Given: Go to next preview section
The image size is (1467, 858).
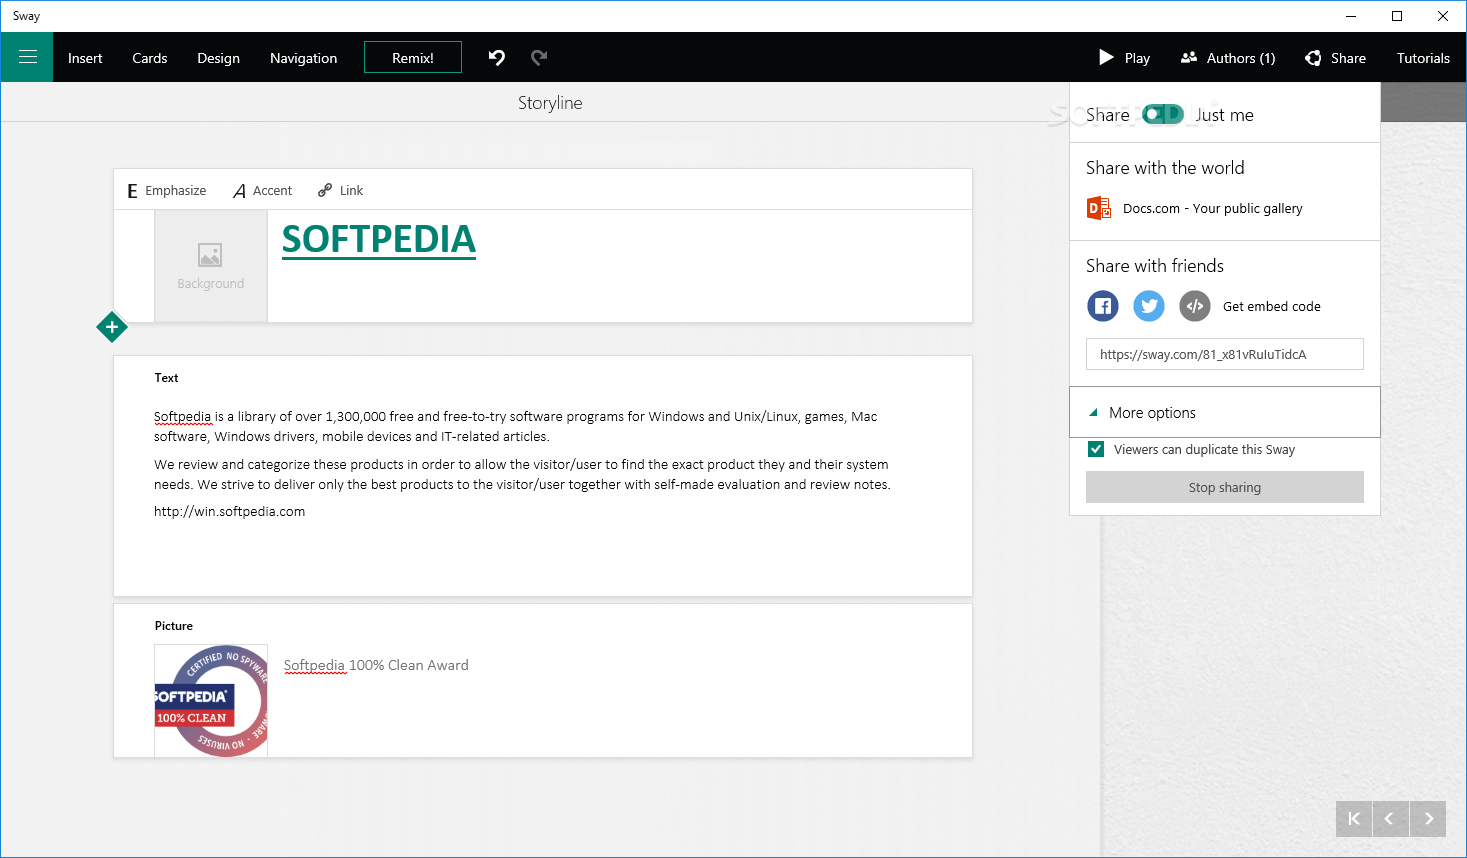Looking at the screenshot, I should pyautogui.click(x=1428, y=818).
